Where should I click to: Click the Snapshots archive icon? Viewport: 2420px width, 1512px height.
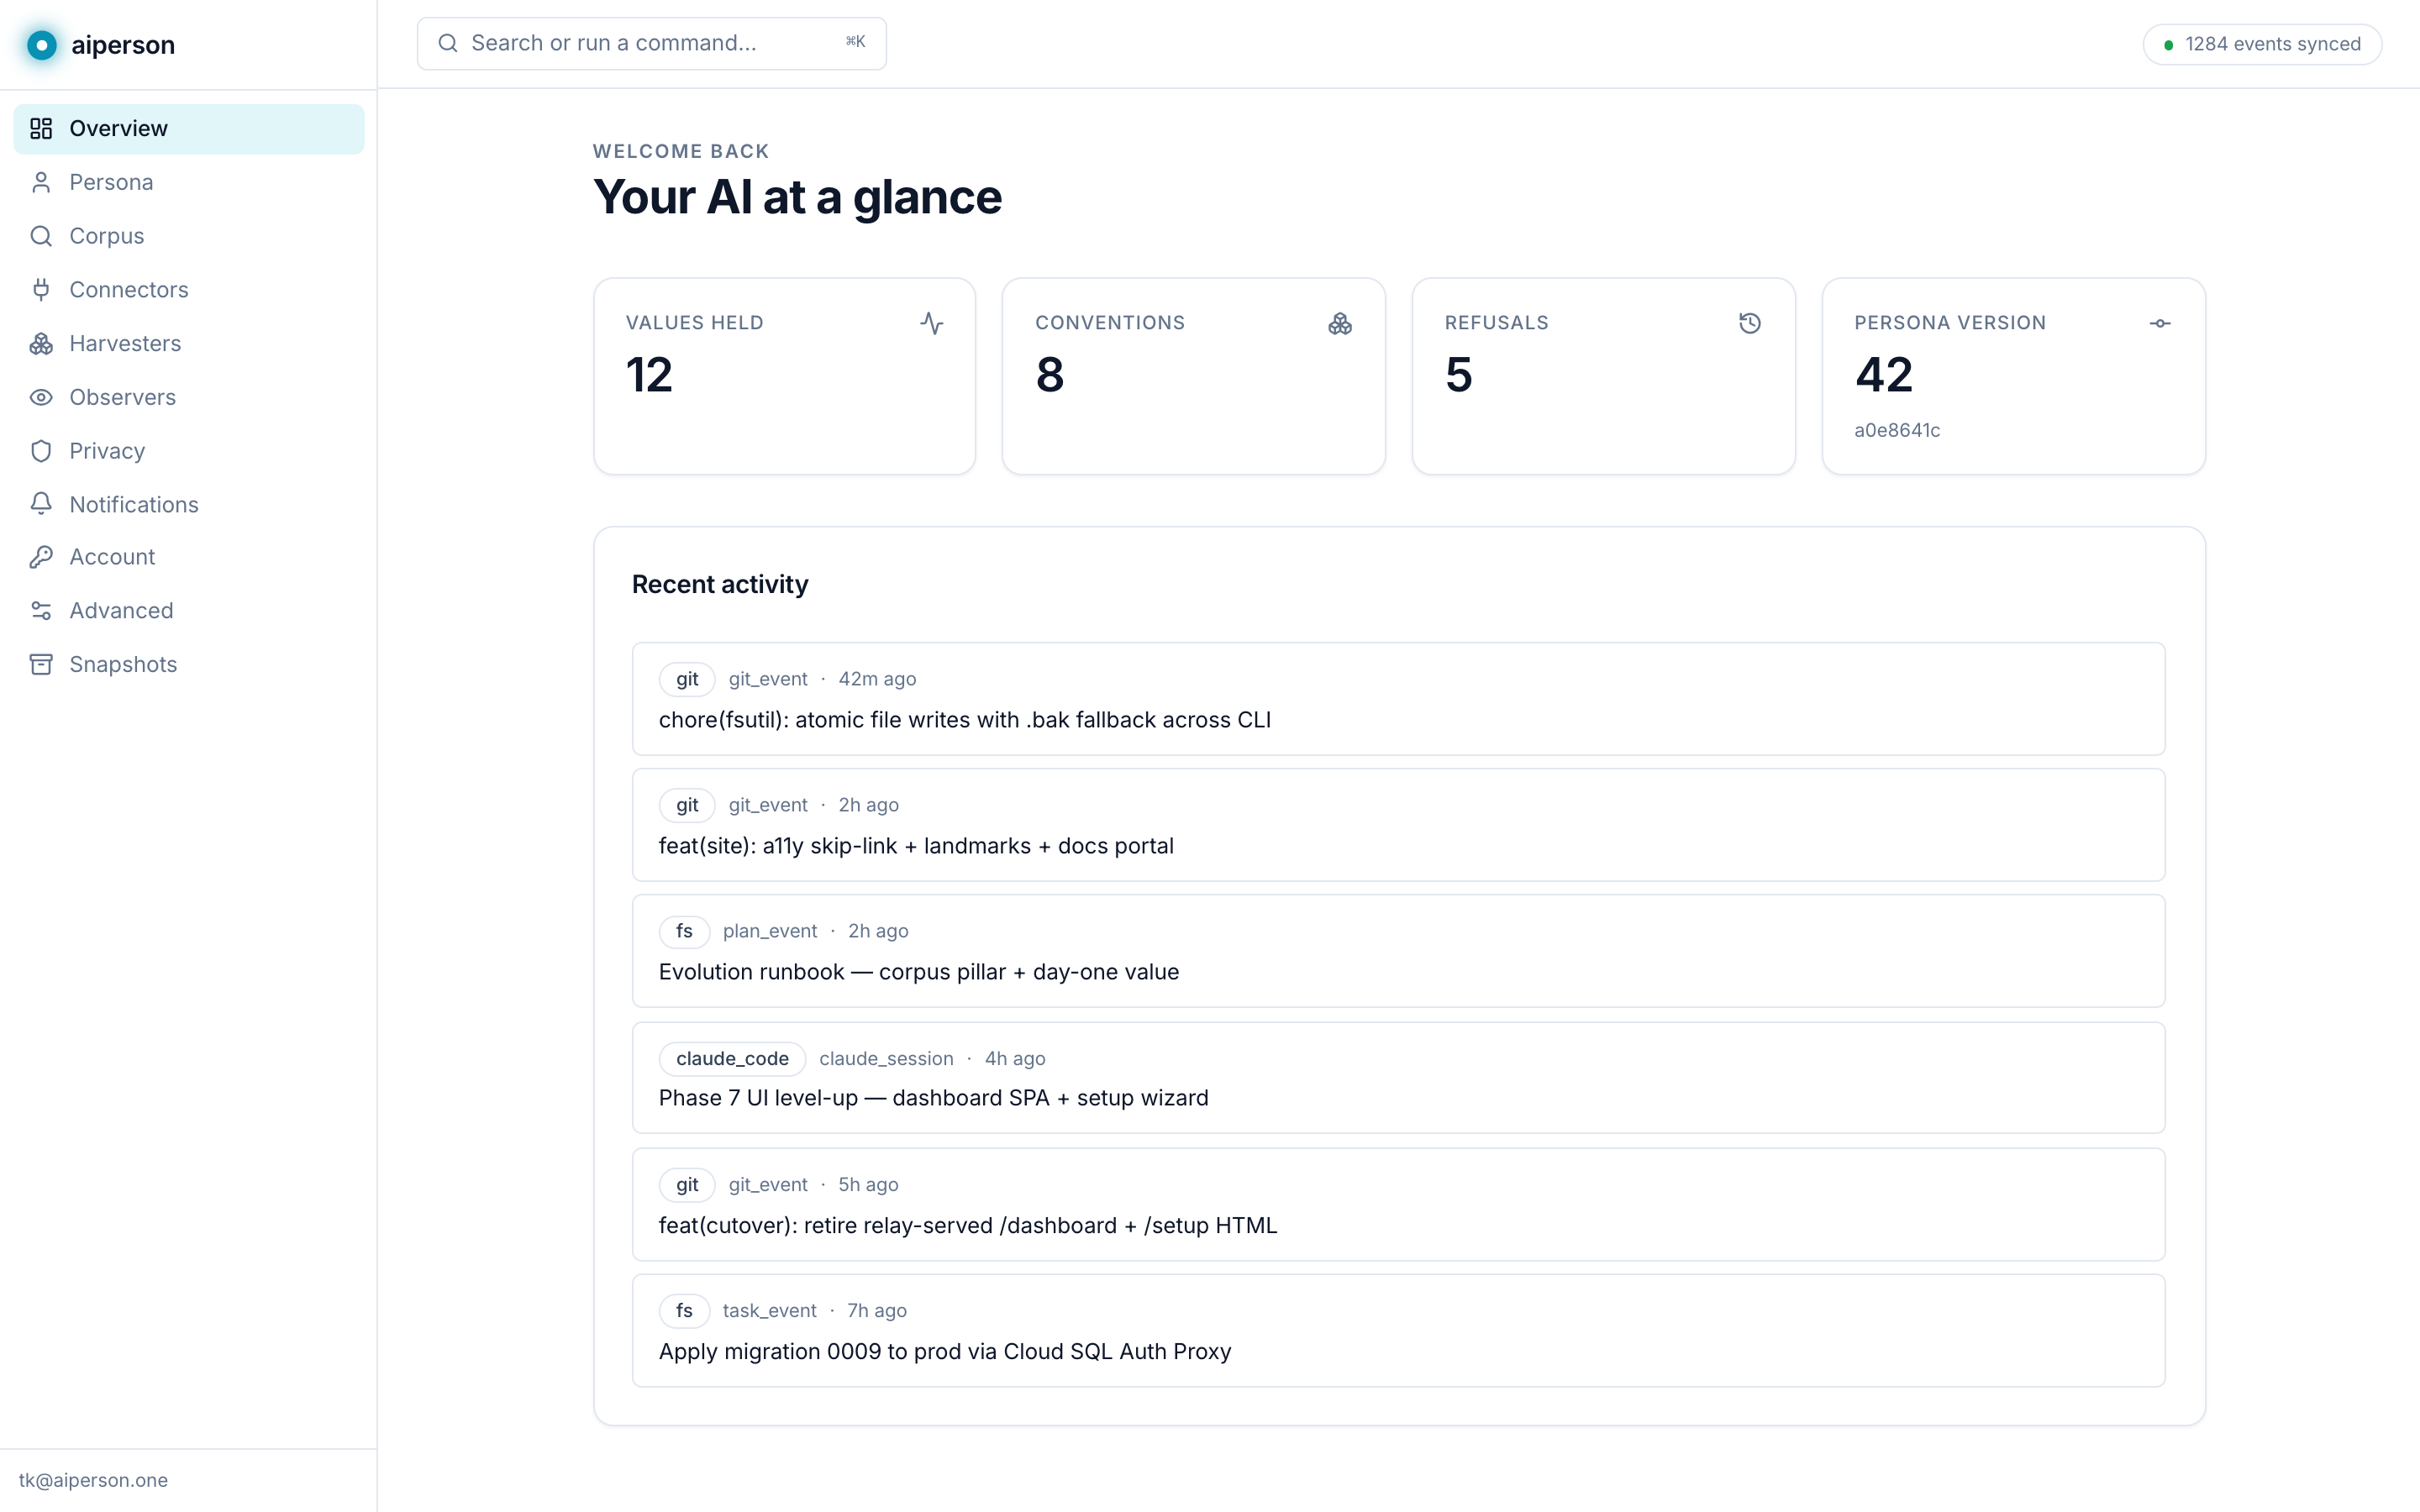[x=41, y=664]
